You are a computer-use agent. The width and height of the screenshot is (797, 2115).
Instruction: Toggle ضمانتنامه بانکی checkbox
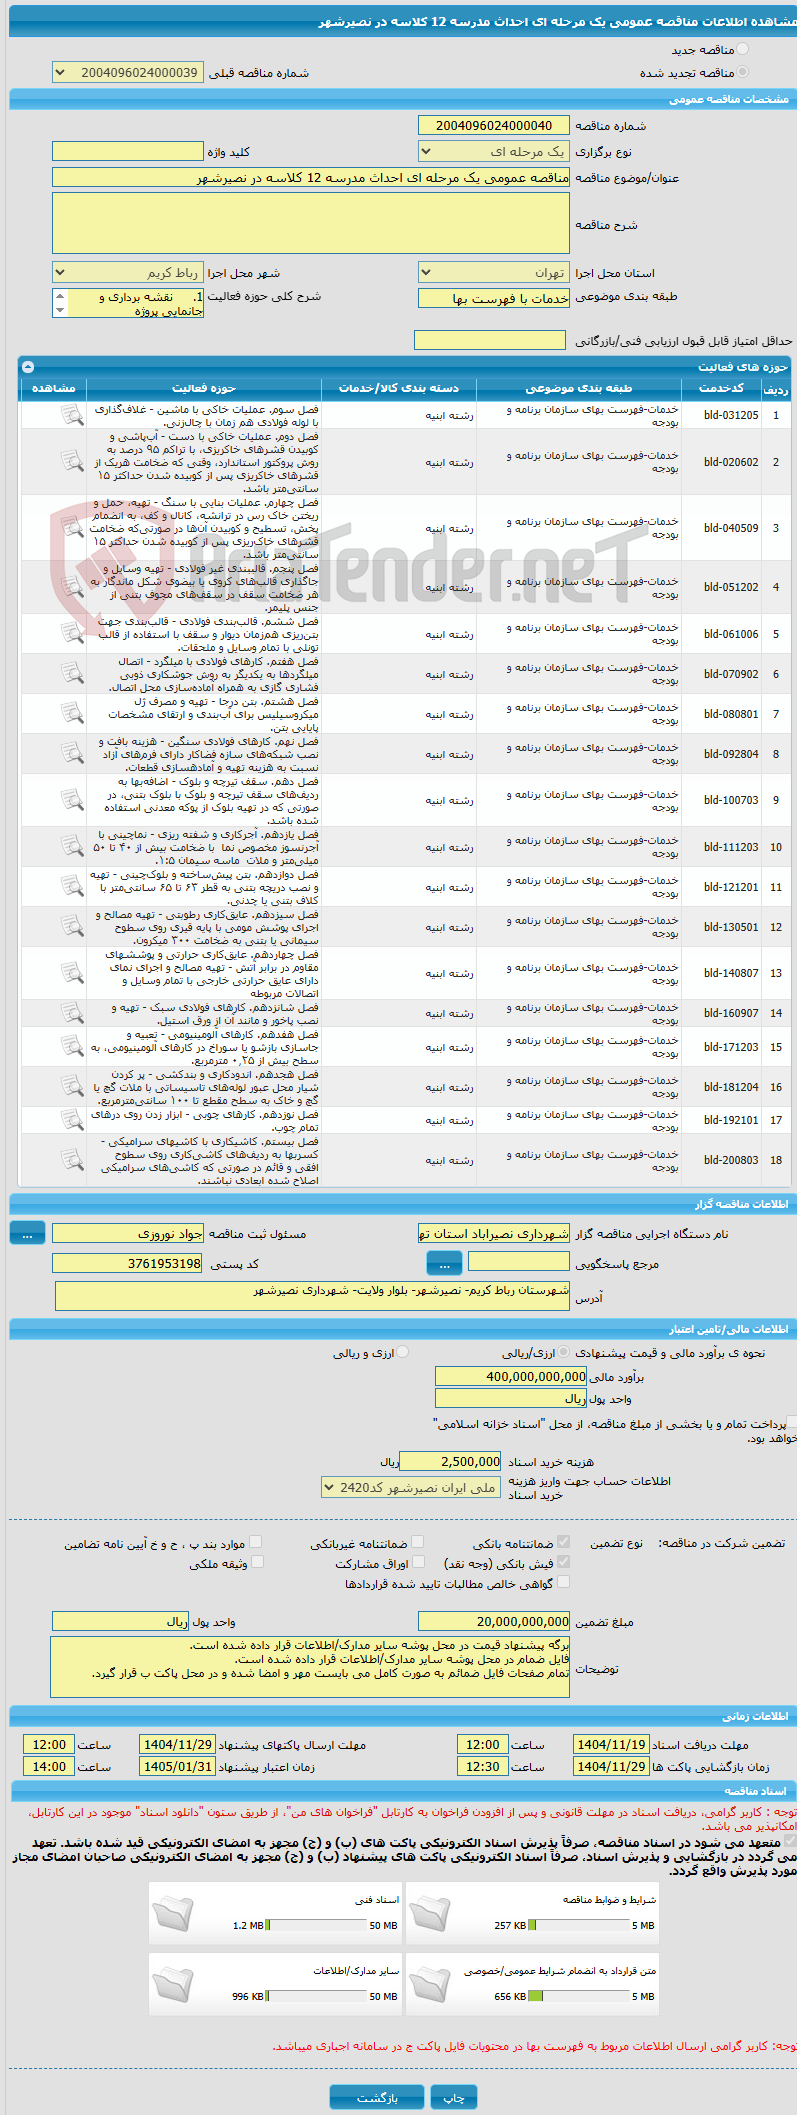pos(564,1542)
